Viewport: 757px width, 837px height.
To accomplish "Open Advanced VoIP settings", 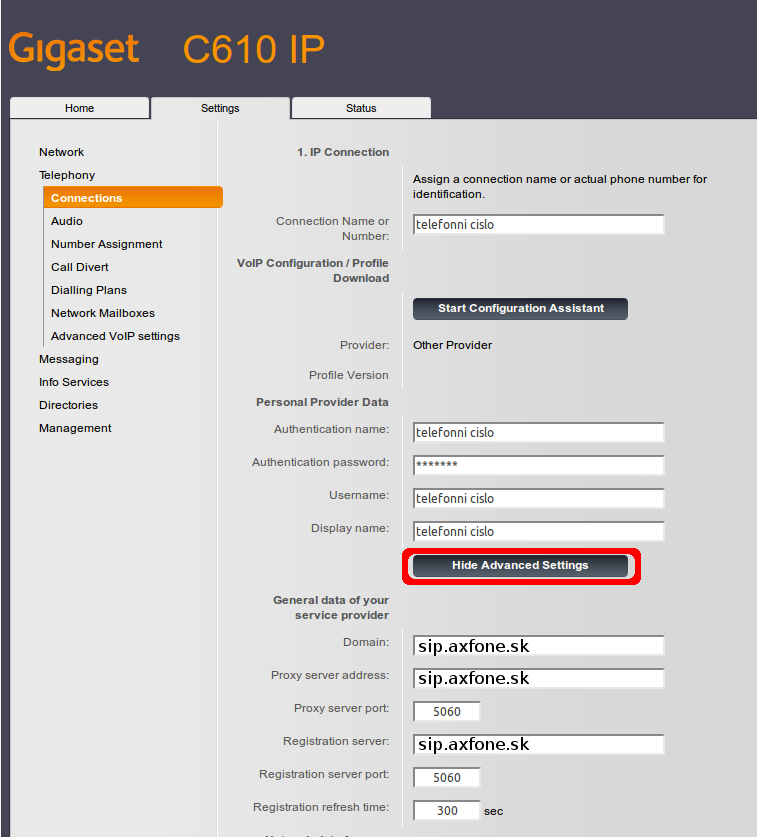I will pos(115,336).
